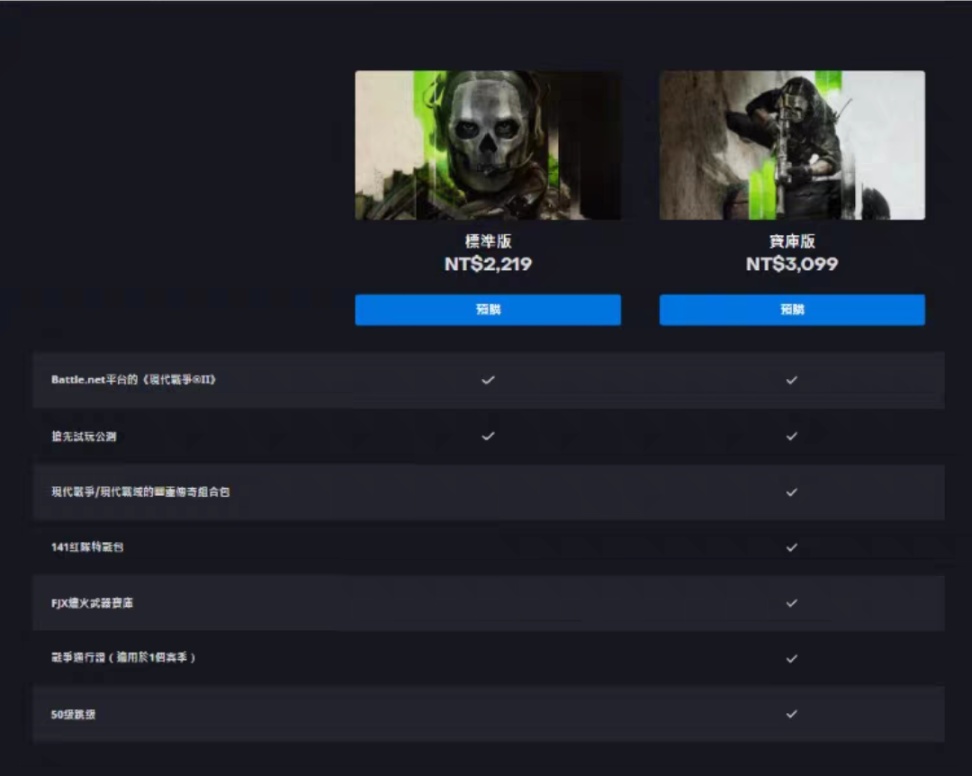Click the 適用於1個賽季 battle pass row label

pyautogui.click(x=123, y=657)
